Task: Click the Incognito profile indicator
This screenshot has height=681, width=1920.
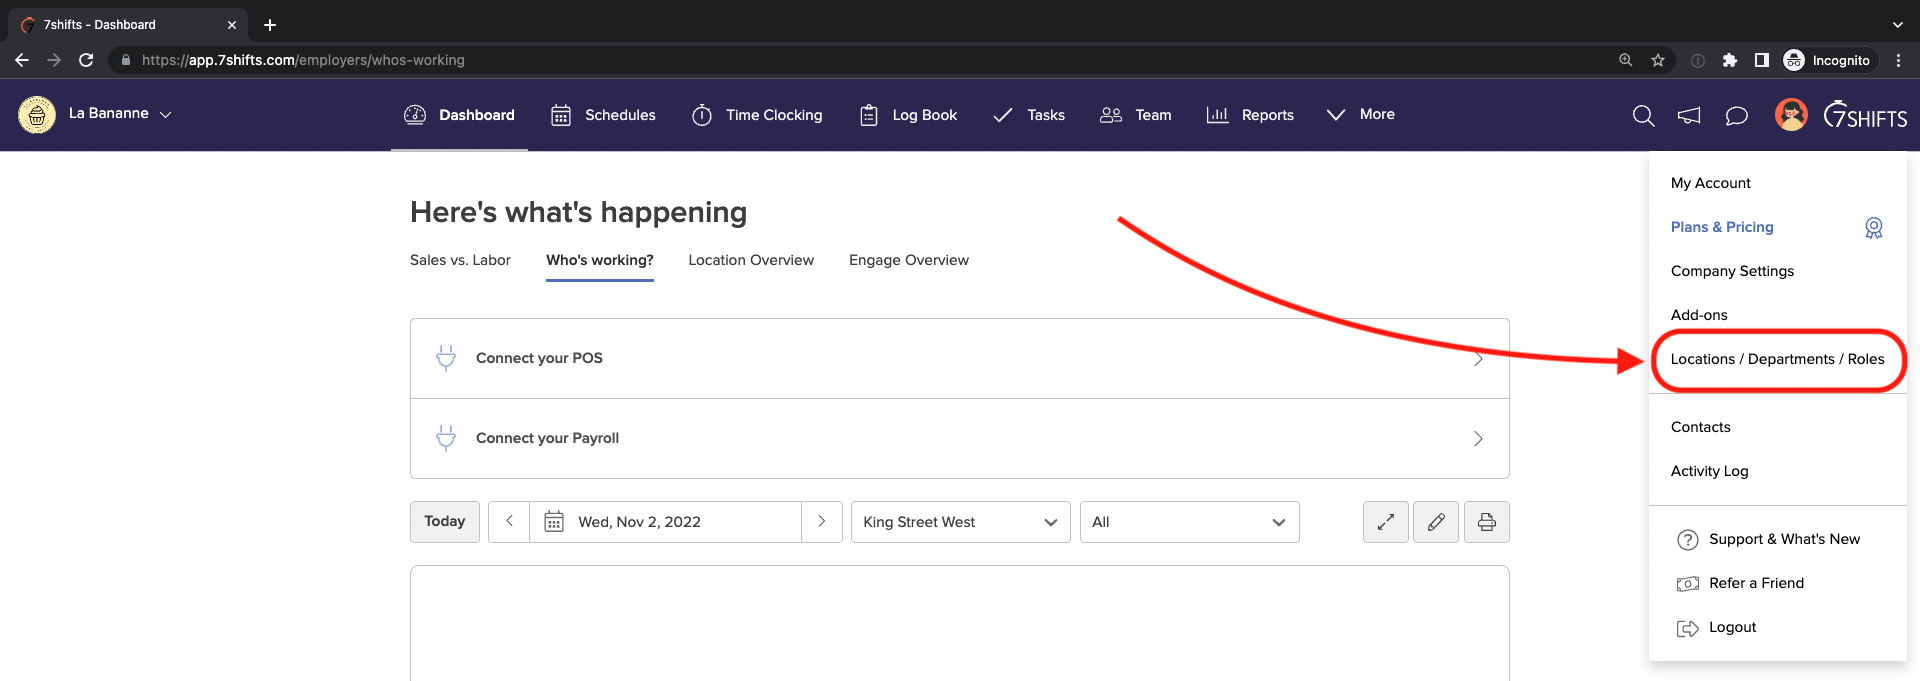Action: click(x=1828, y=60)
